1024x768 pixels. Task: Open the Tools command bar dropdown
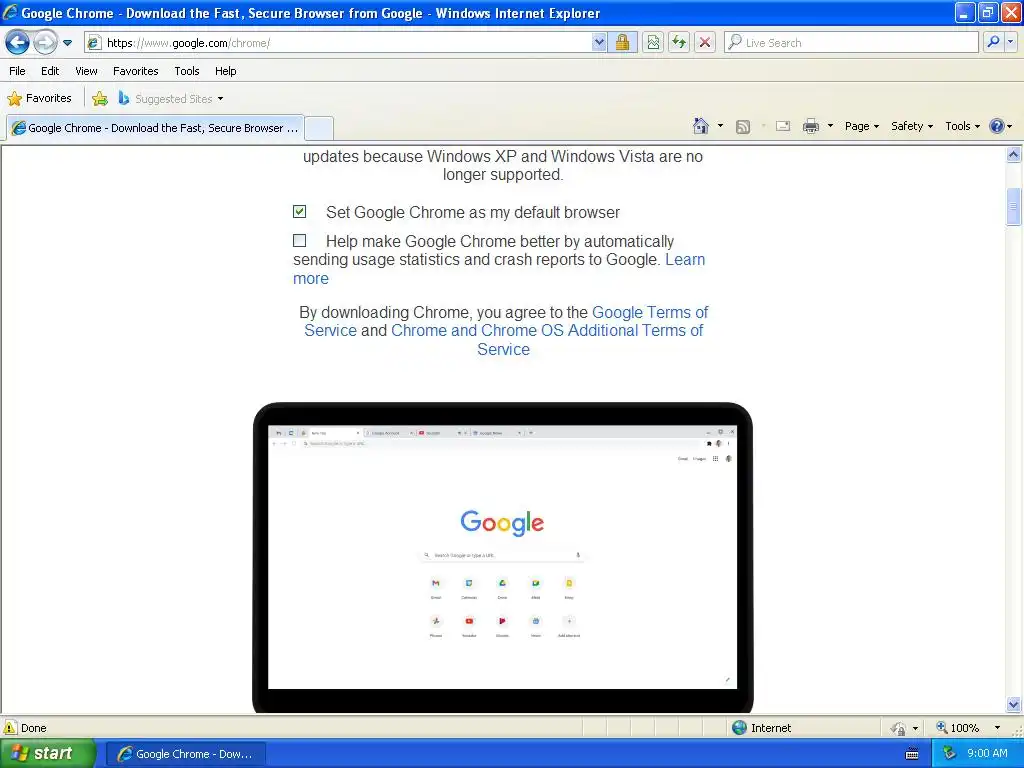tap(962, 126)
